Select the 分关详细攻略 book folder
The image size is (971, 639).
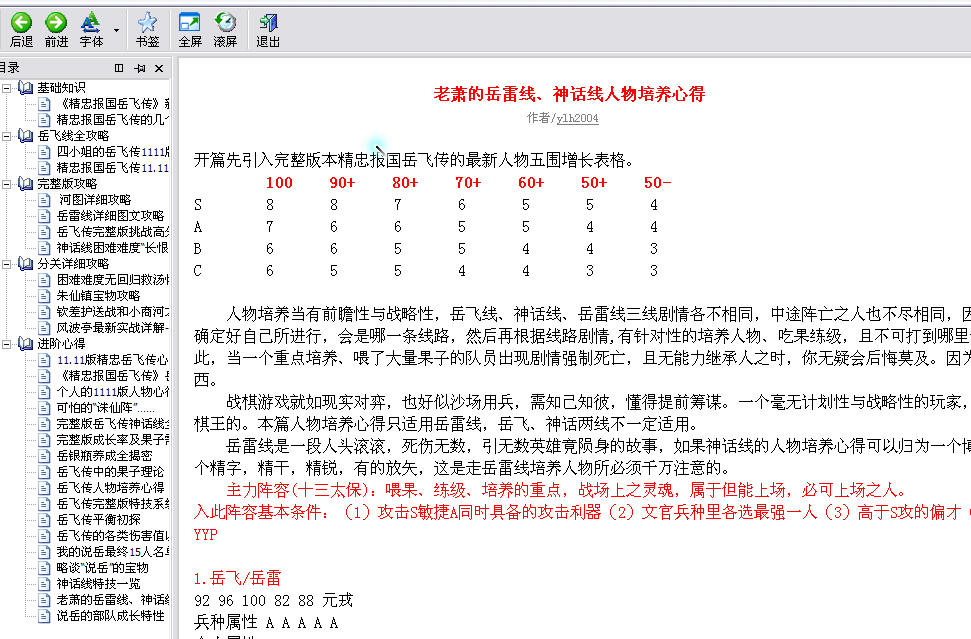tap(73, 264)
